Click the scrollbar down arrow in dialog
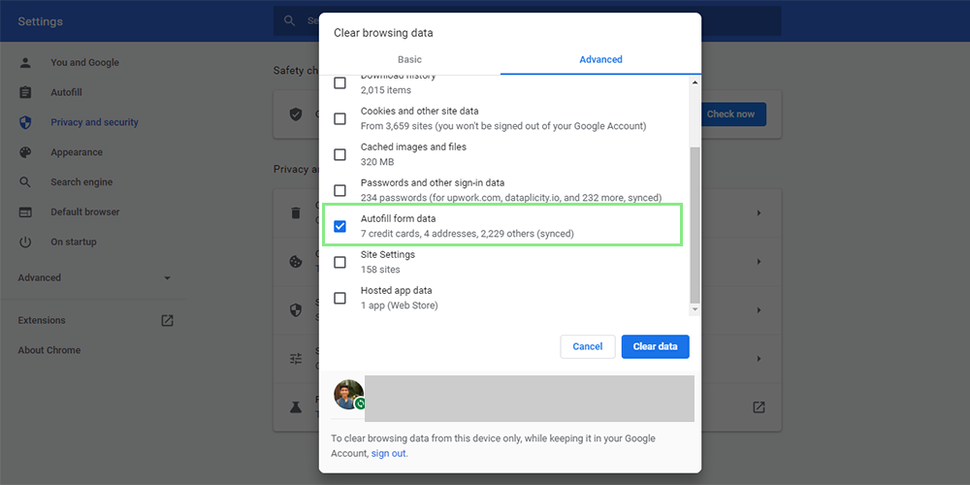970x485 pixels. [x=695, y=309]
